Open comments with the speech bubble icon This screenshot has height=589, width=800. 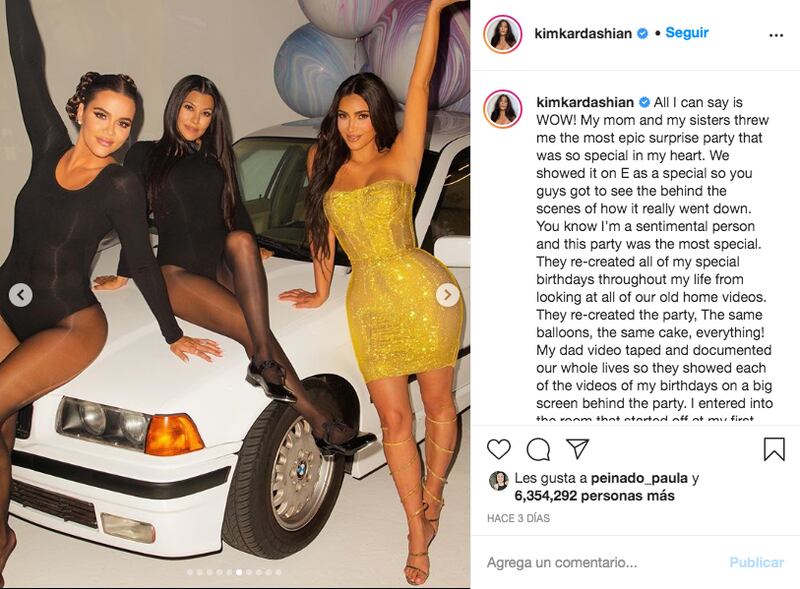click(538, 449)
